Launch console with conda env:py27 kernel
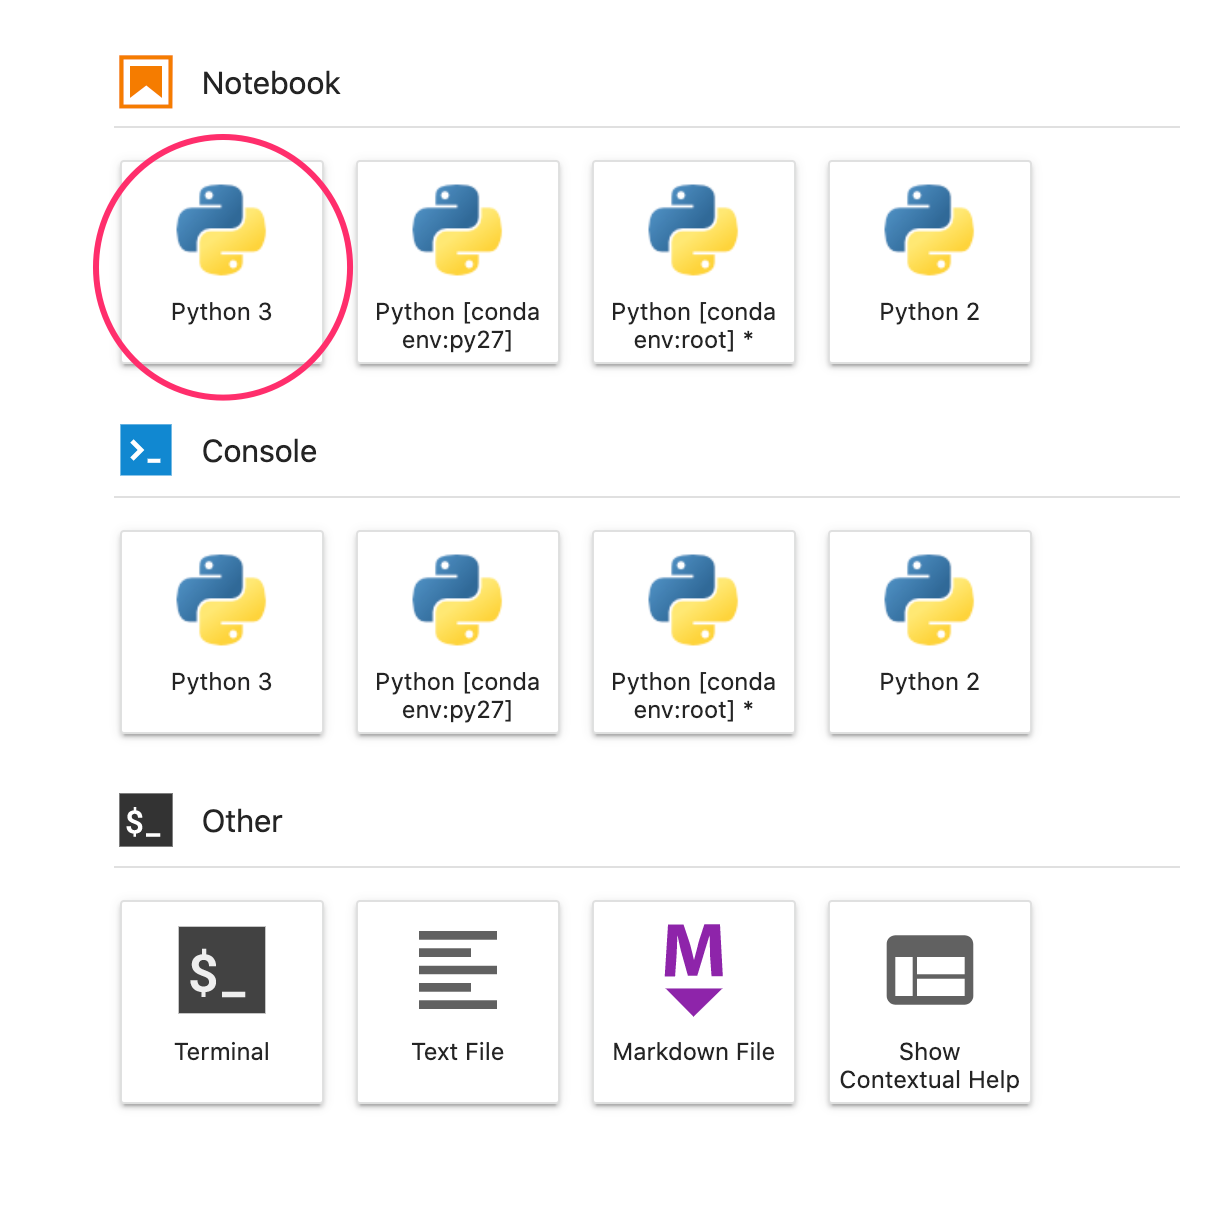Screen dimensions: 1230x1222 click(457, 632)
